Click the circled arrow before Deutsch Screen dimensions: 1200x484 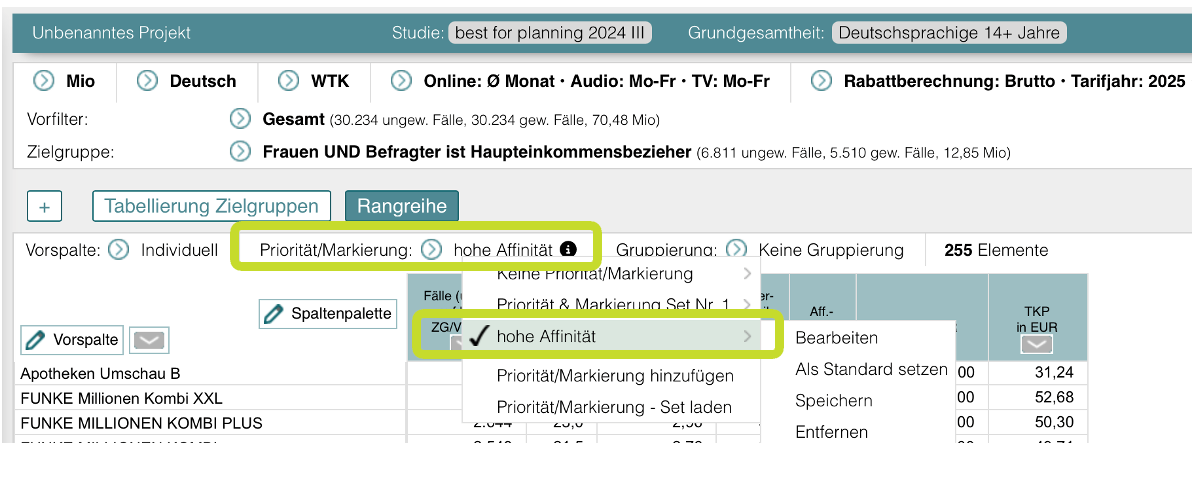[148, 81]
